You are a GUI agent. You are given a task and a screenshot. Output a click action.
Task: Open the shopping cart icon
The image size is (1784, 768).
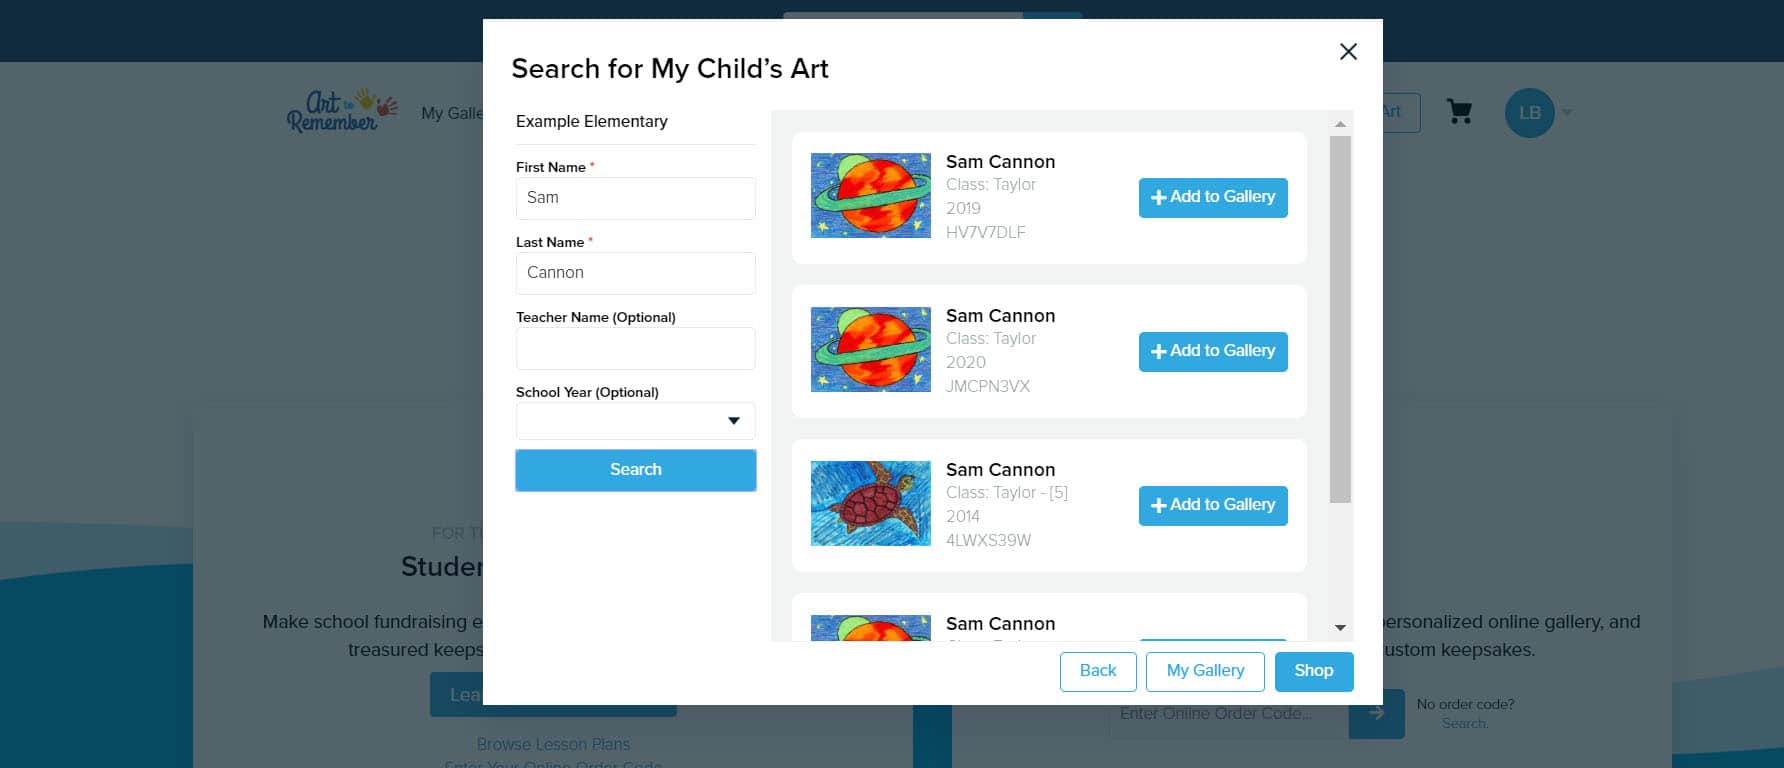coord(1459,112)
